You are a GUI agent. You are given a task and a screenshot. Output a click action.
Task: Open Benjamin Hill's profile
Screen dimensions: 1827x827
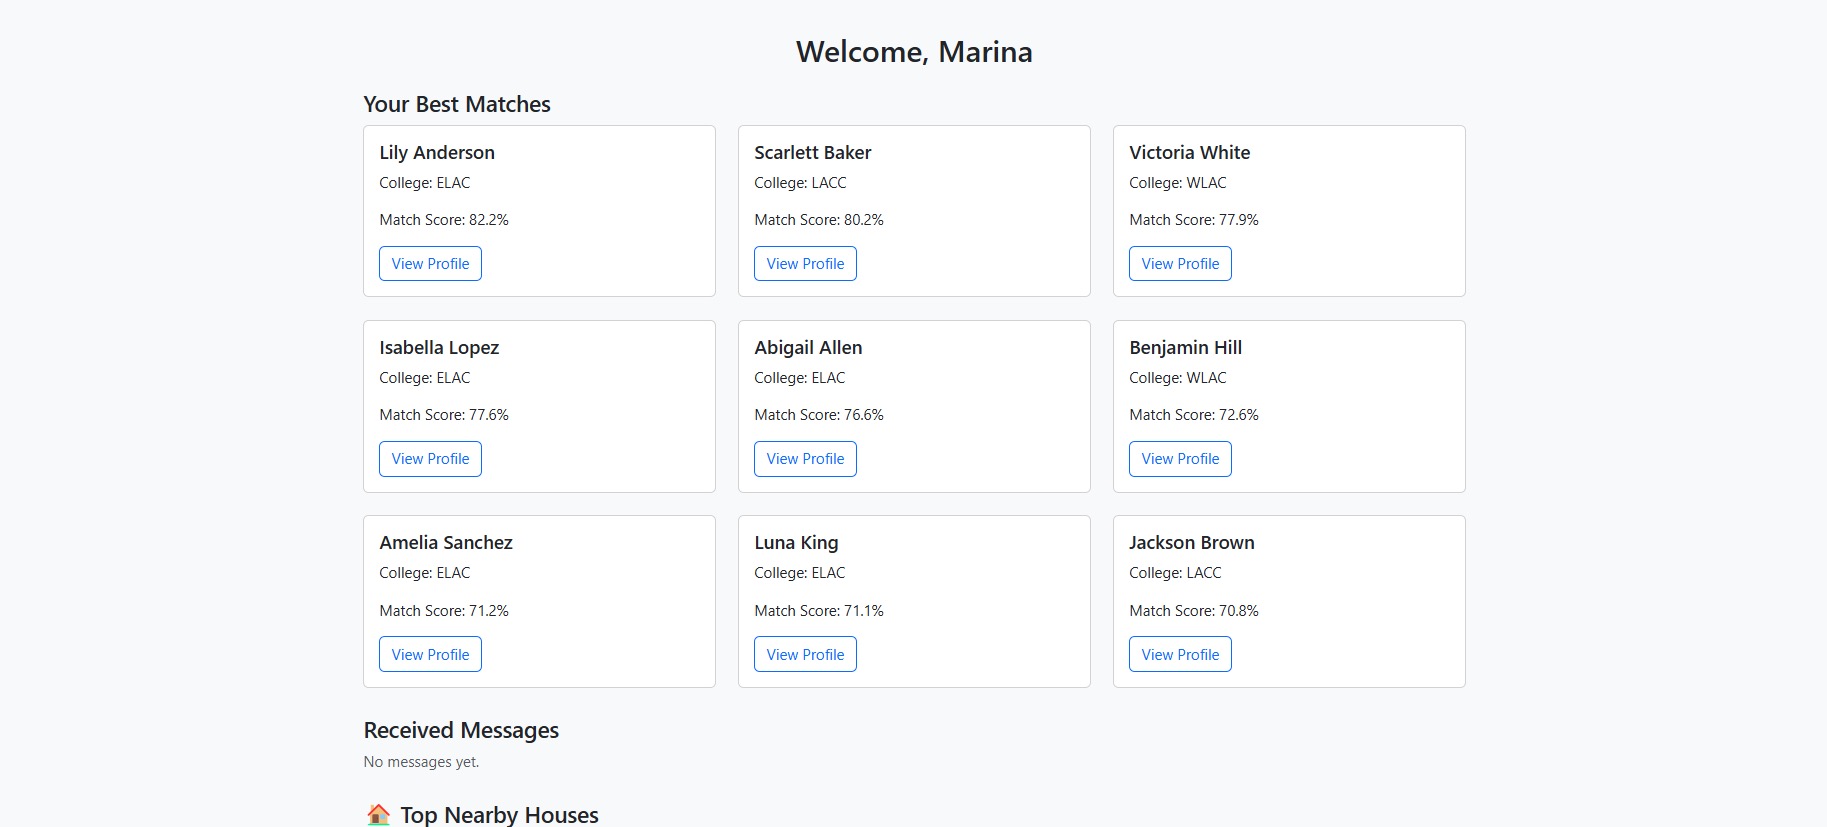(1180, 459)
